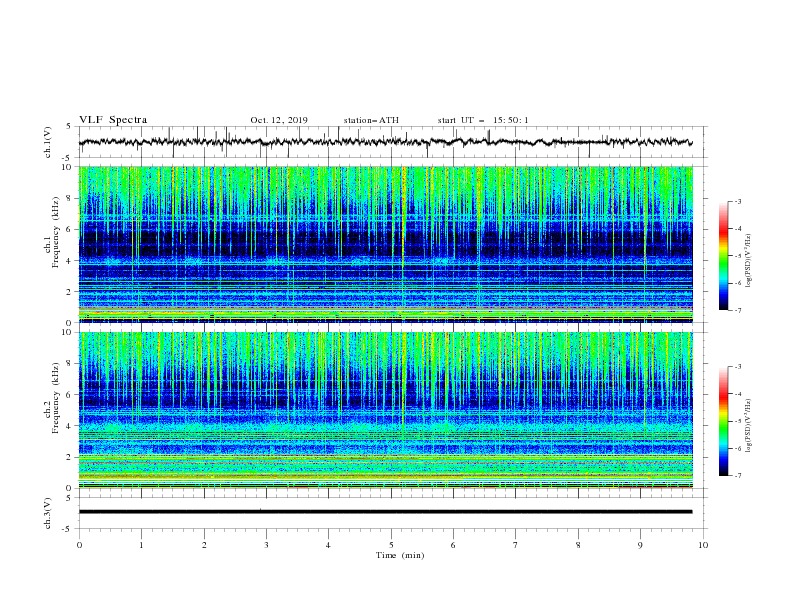Screen dimensions: 792x612
Task: Click the "VLF Spectra" title text
Action: point(113,120)
